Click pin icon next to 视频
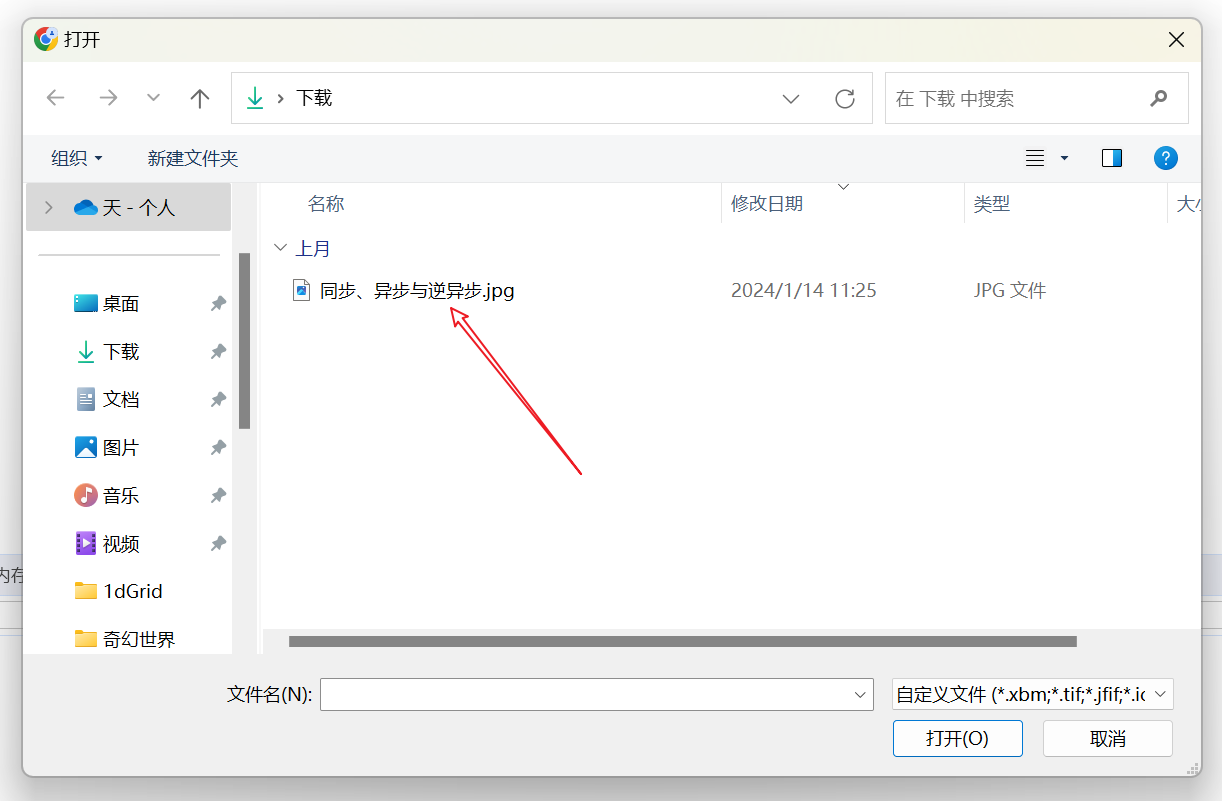1222x801 pixels. click(x=218, y=543)
